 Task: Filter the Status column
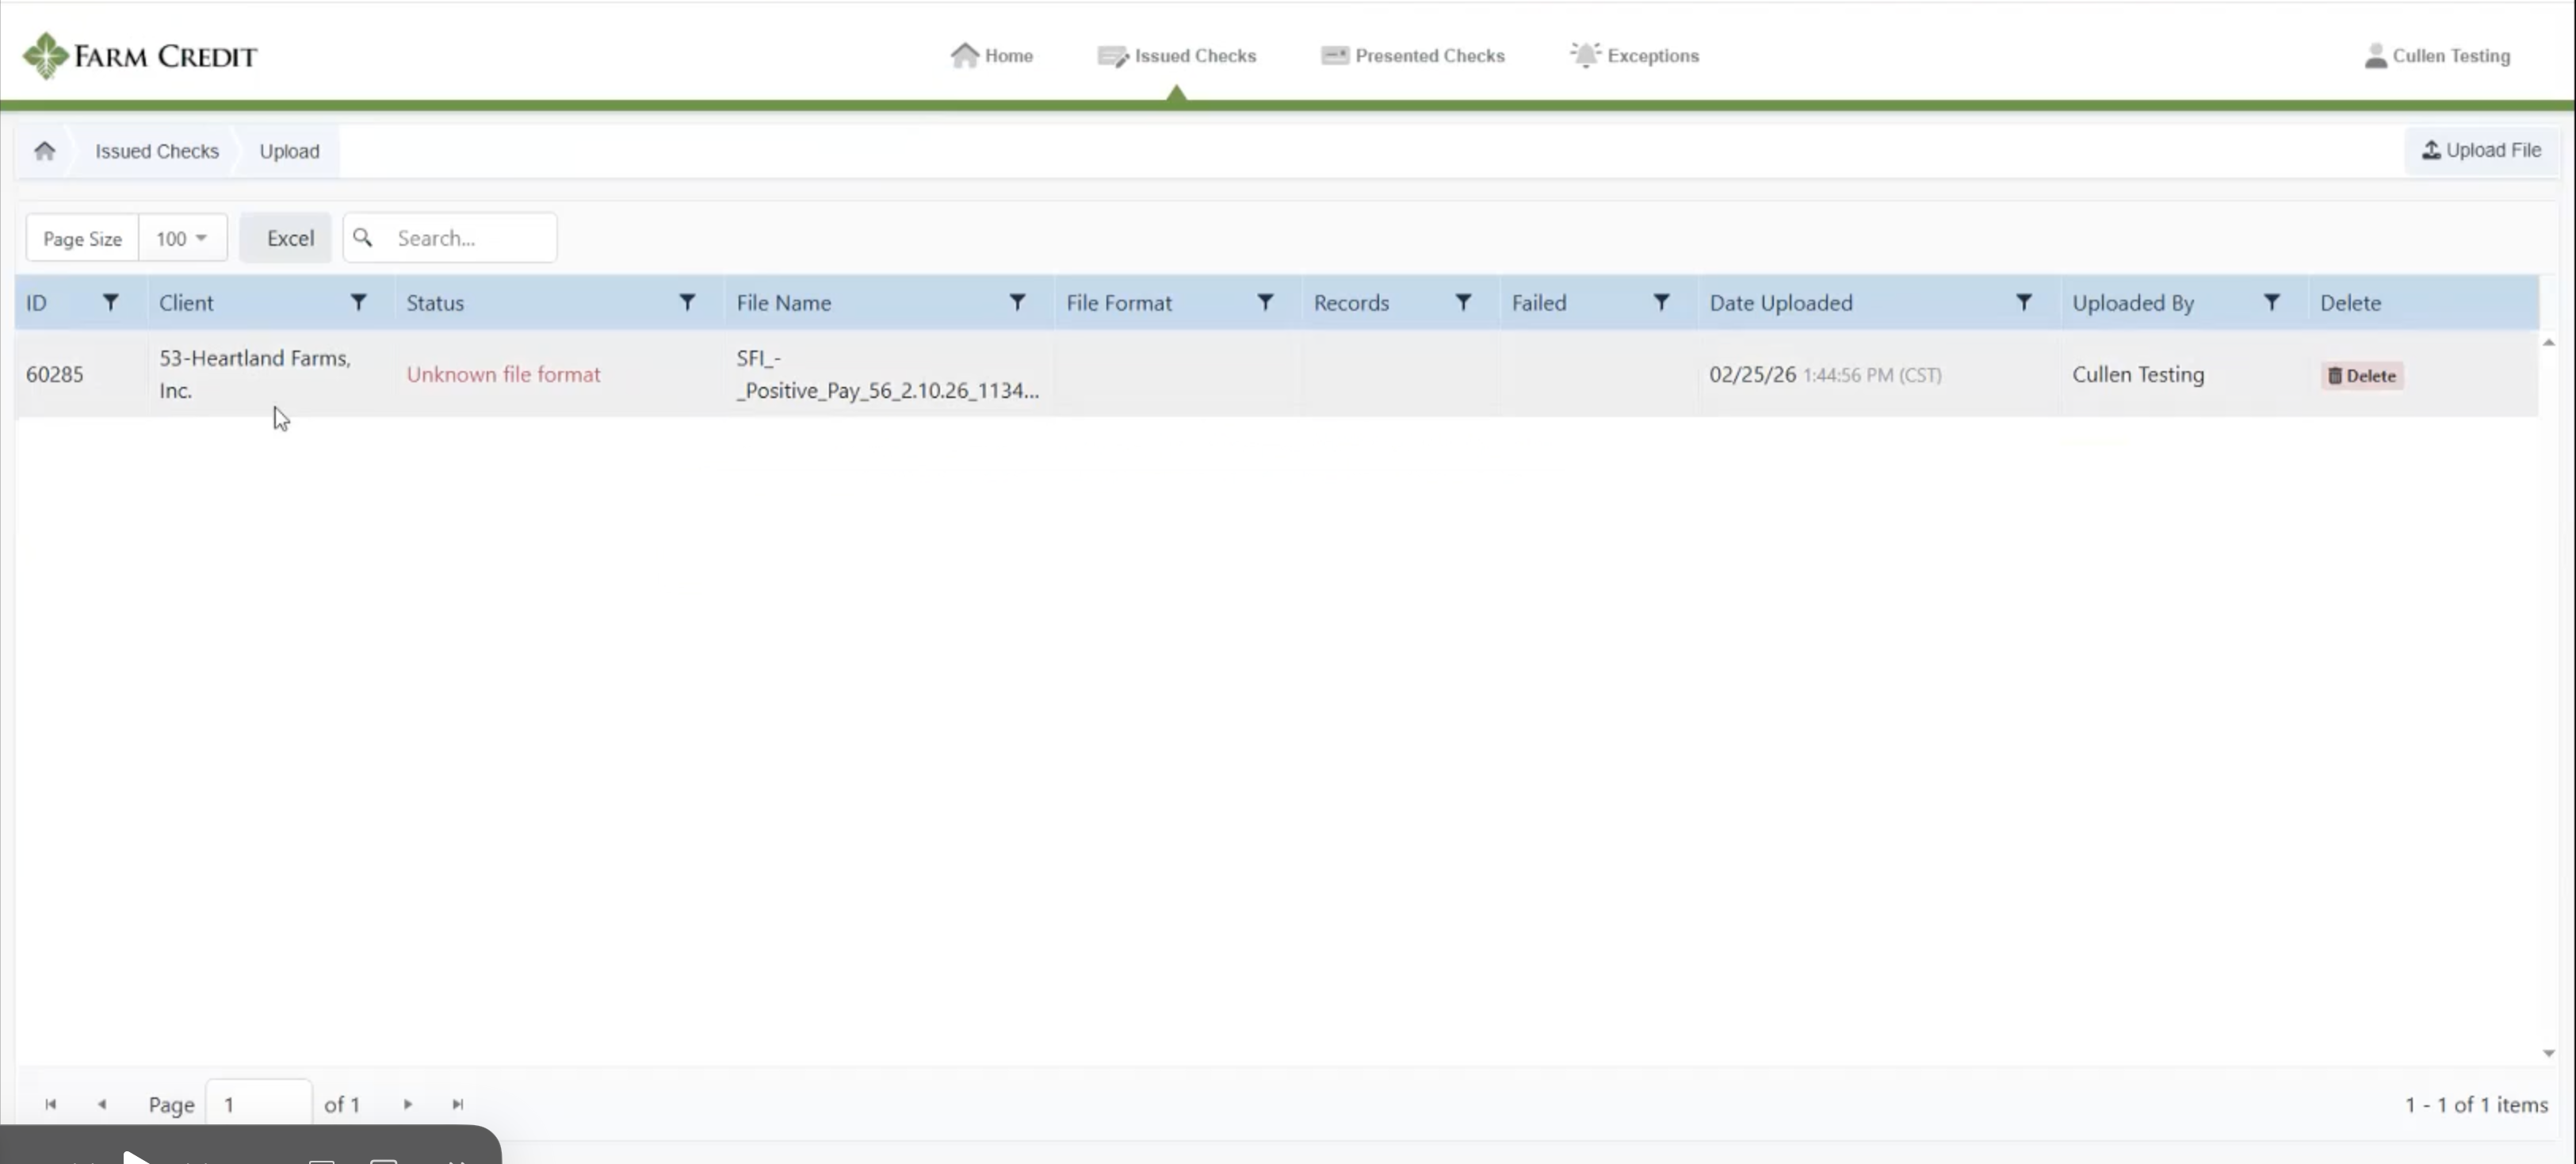click(x=687, y=302)
